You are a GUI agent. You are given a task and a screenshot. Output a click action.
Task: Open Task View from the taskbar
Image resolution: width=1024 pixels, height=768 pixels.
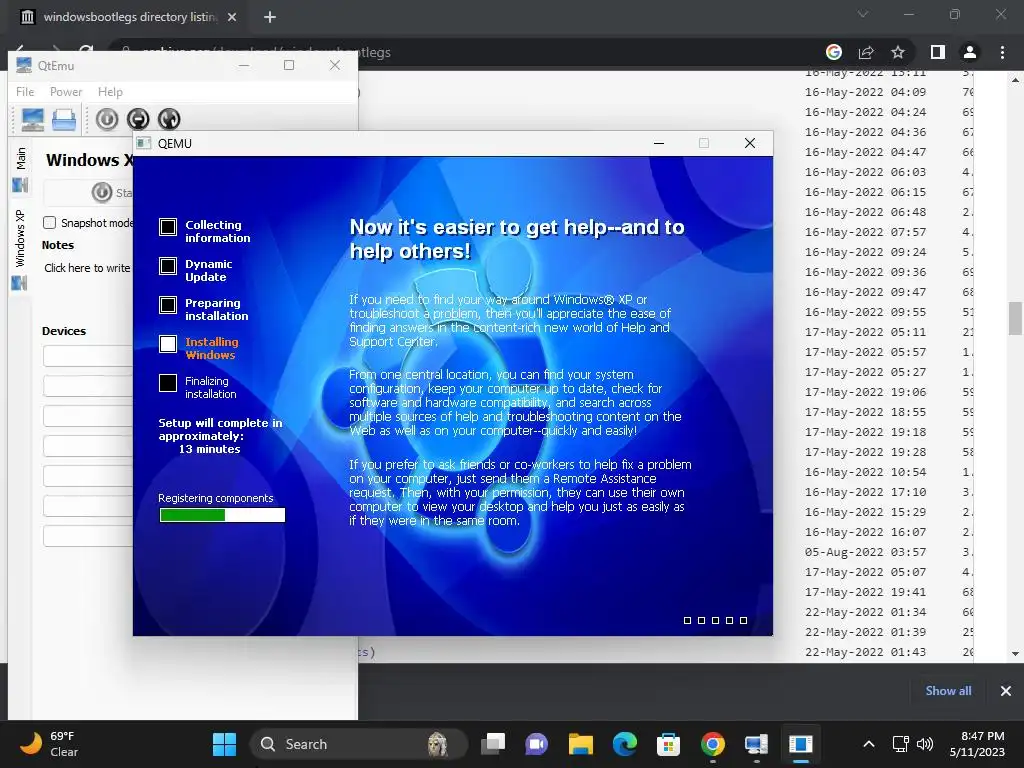coord(493,744)
